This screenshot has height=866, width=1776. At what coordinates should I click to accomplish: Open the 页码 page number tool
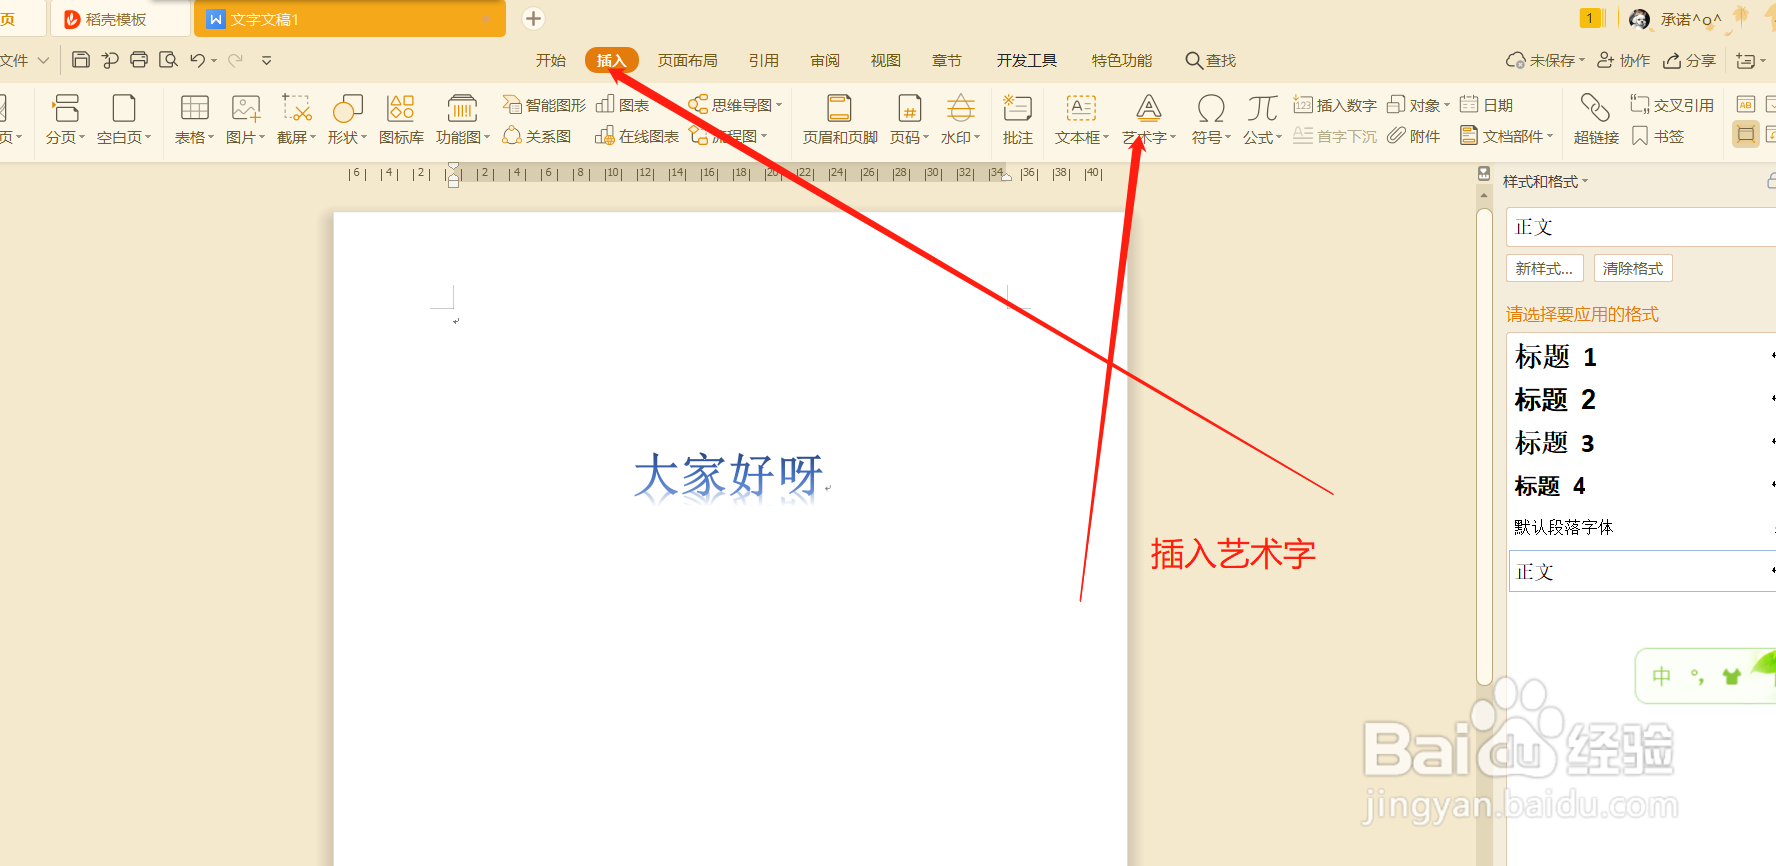tap(909, 119)
